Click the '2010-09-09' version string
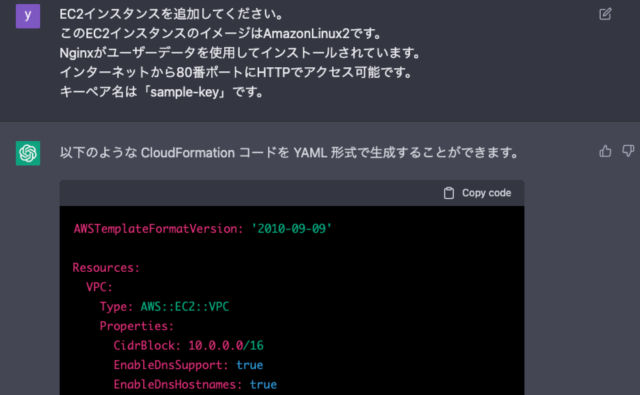640x395 pixels. pos(291,229)
